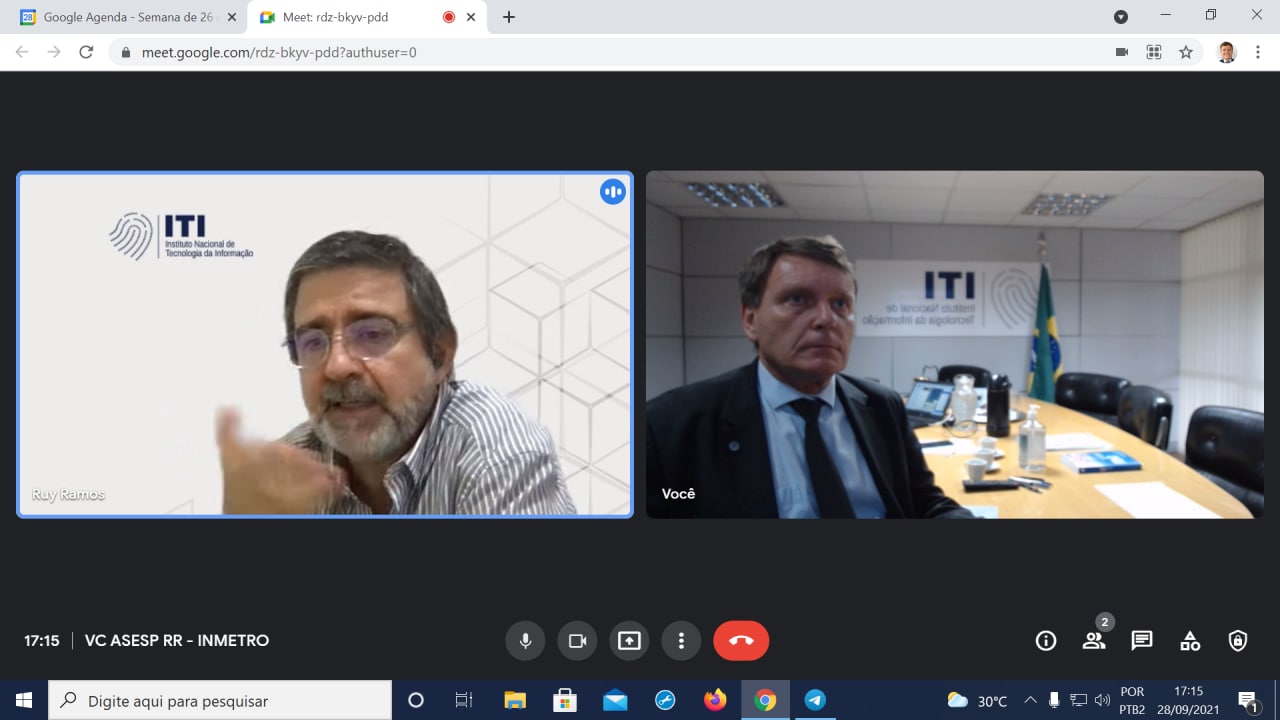This screenshot has height=720, width=1280.
Task: Expand the hidden system tray icons
Action: (x=1030, y=700)
